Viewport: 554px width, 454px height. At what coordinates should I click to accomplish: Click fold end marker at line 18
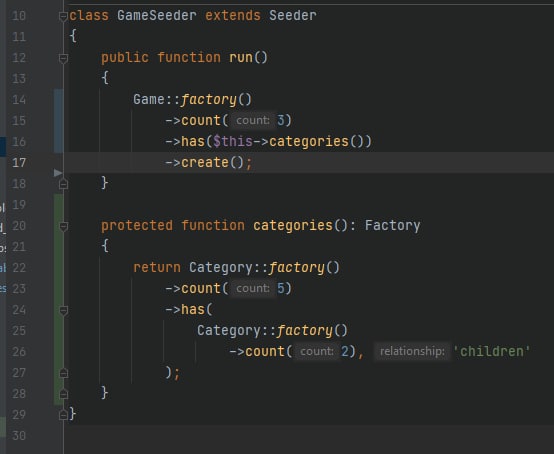(x=63, y=184)
